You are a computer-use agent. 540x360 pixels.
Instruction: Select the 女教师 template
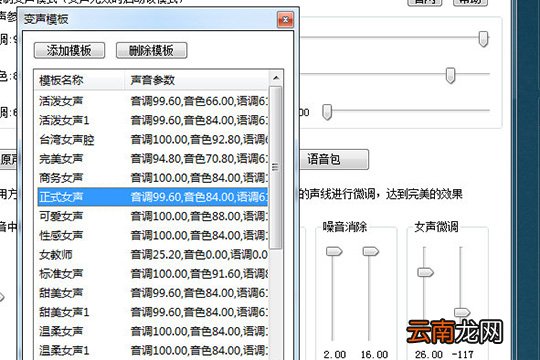click(x=152, y=255)
